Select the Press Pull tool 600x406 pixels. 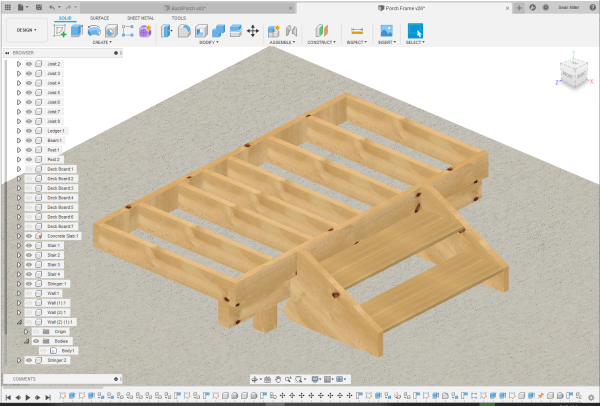[167, 31]
